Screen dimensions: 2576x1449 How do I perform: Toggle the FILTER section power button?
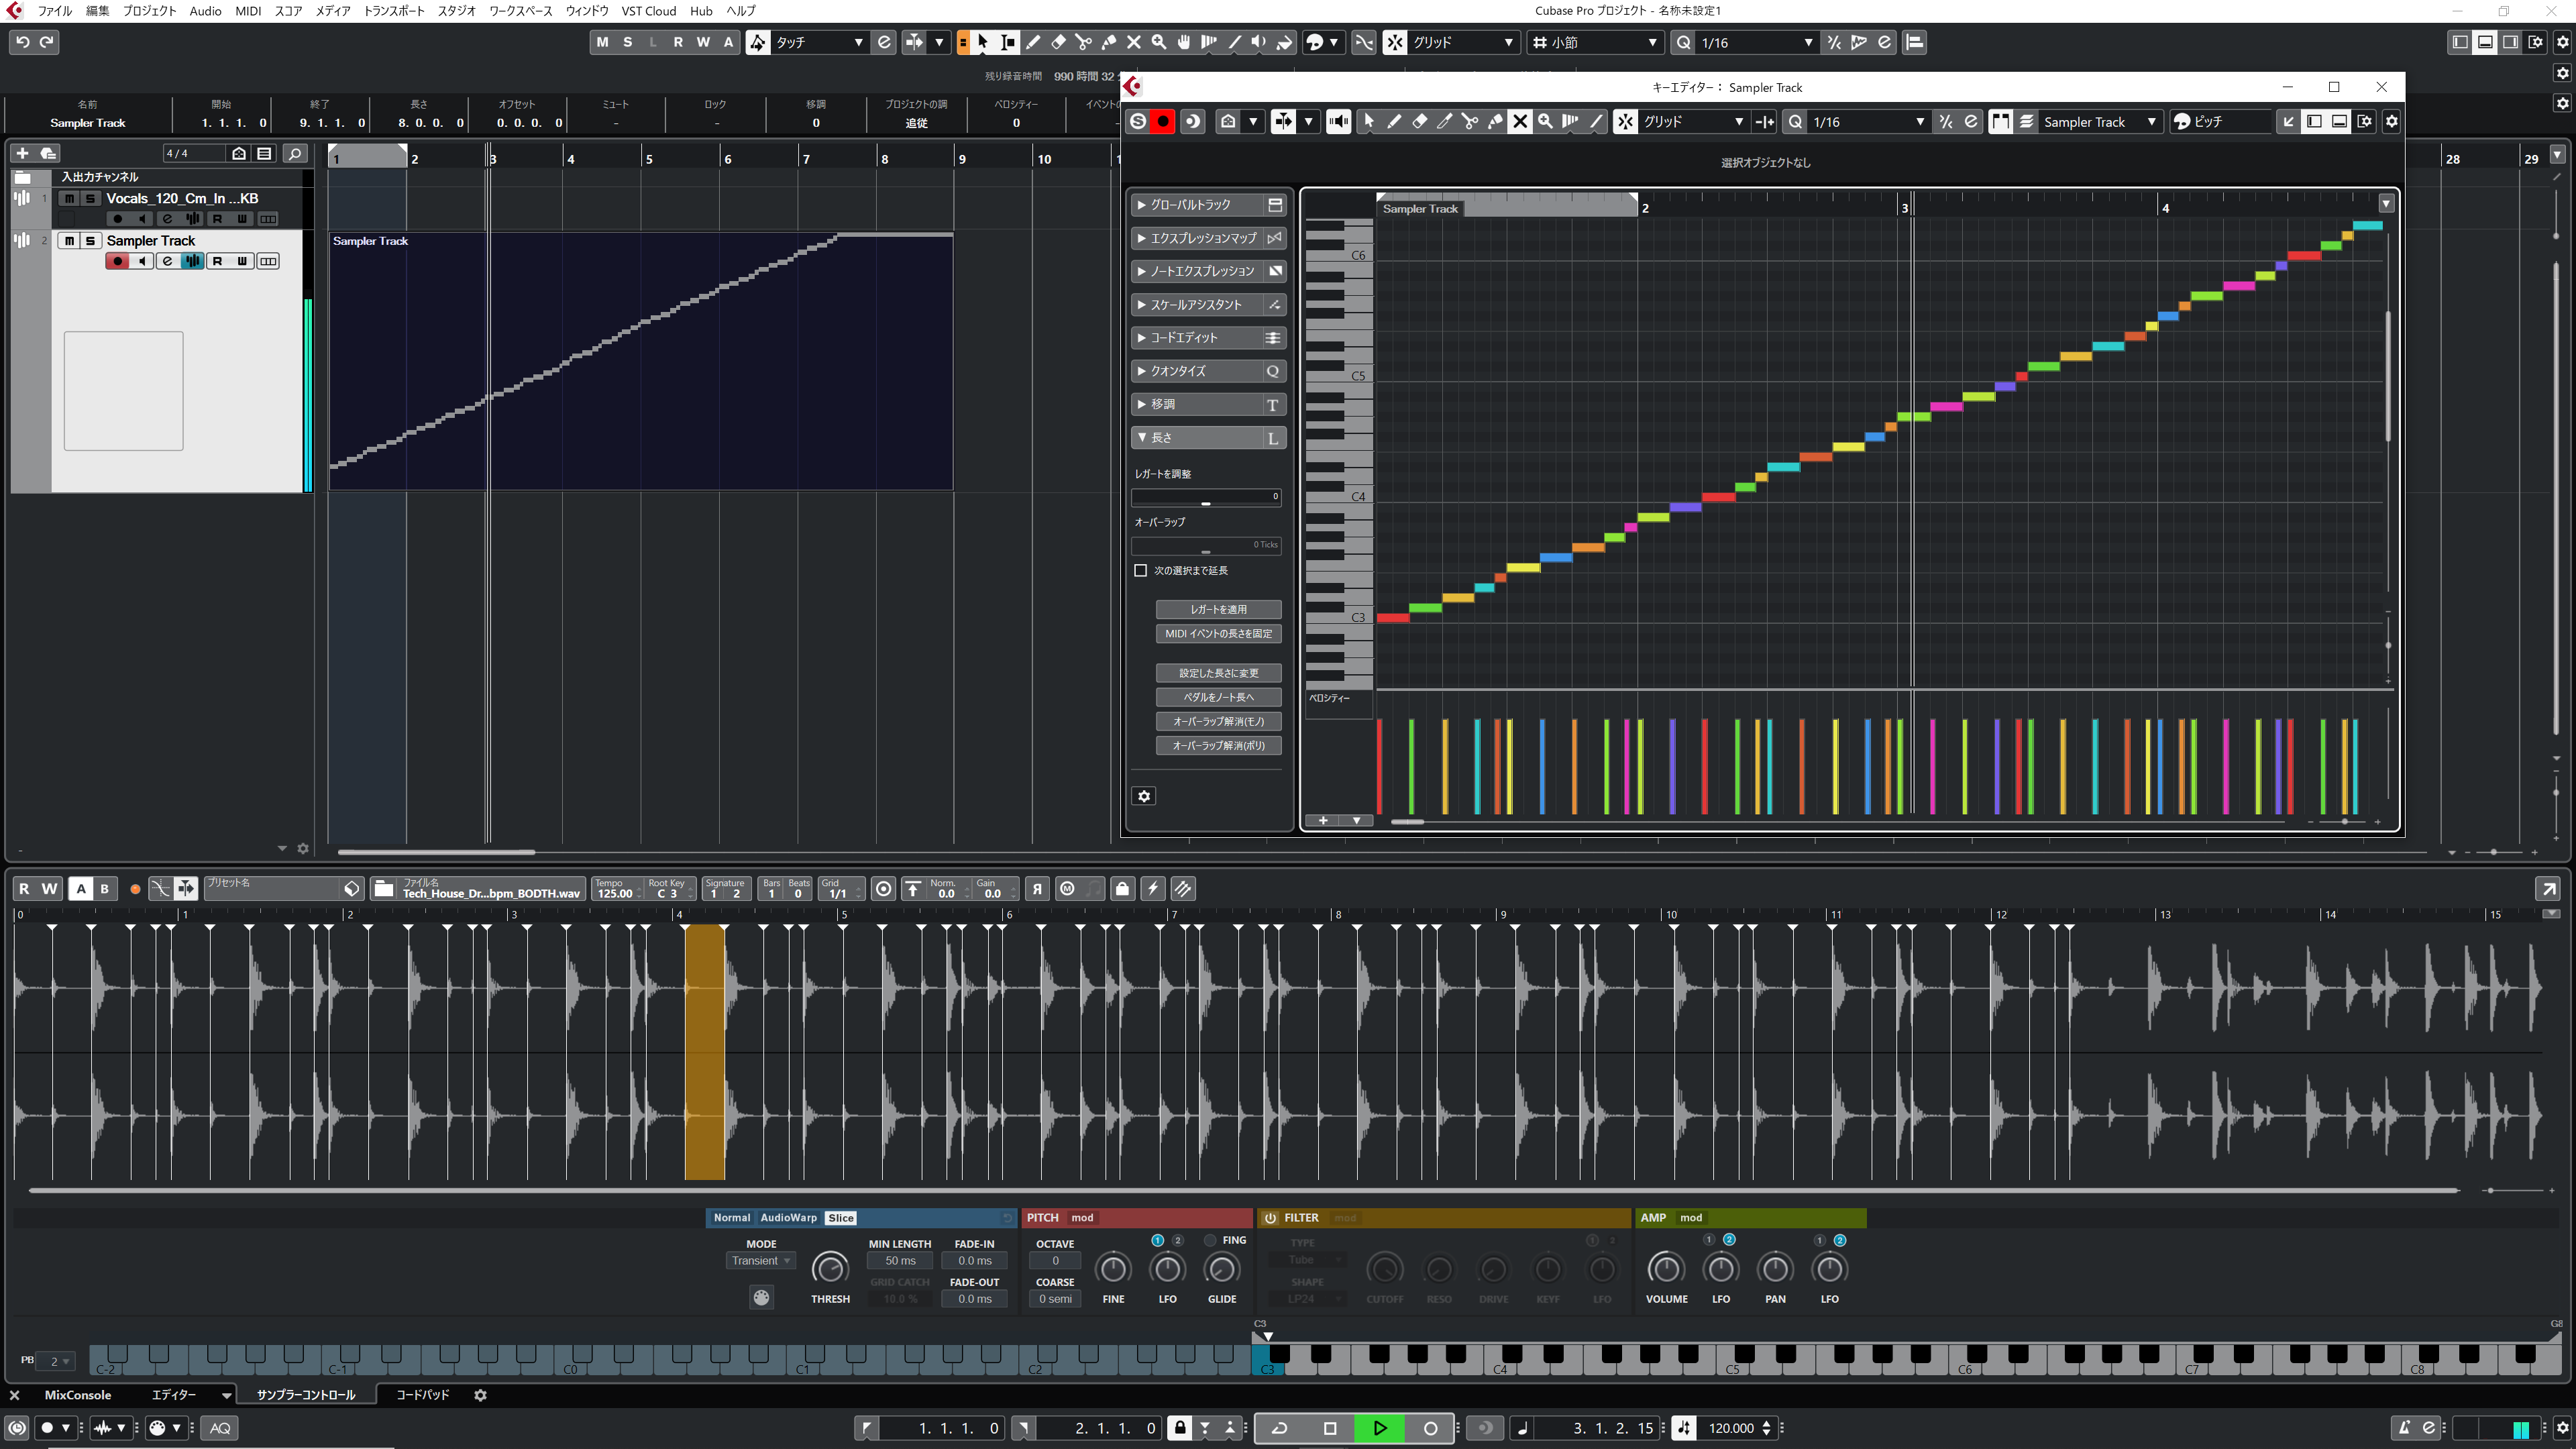1270,1217
